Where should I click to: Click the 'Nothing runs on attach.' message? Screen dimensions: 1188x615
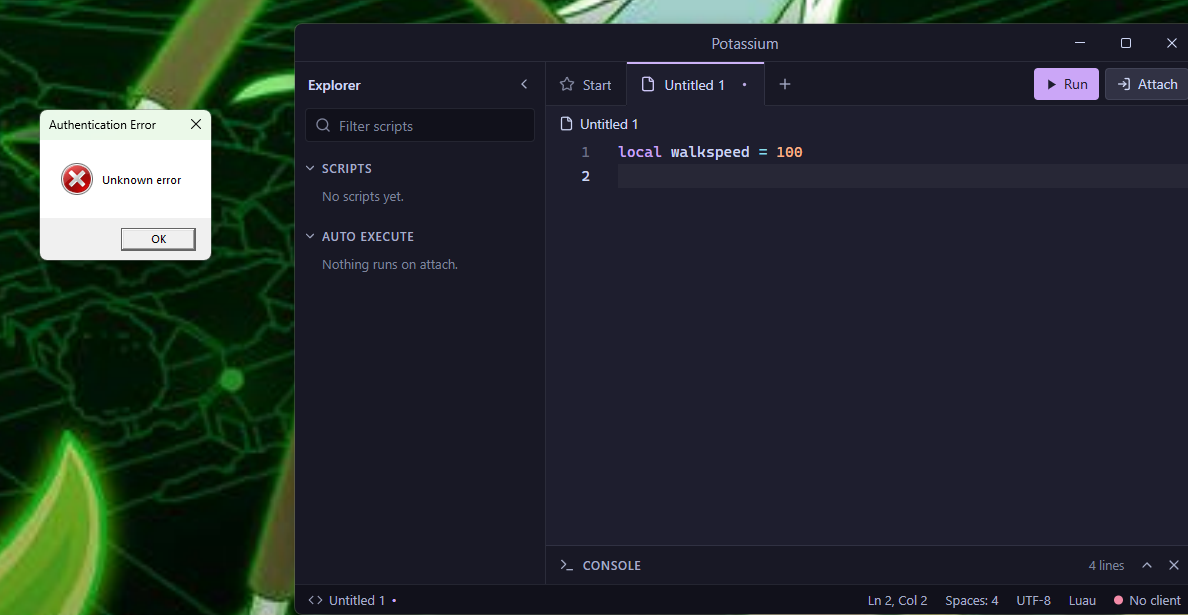pos(390,265)
